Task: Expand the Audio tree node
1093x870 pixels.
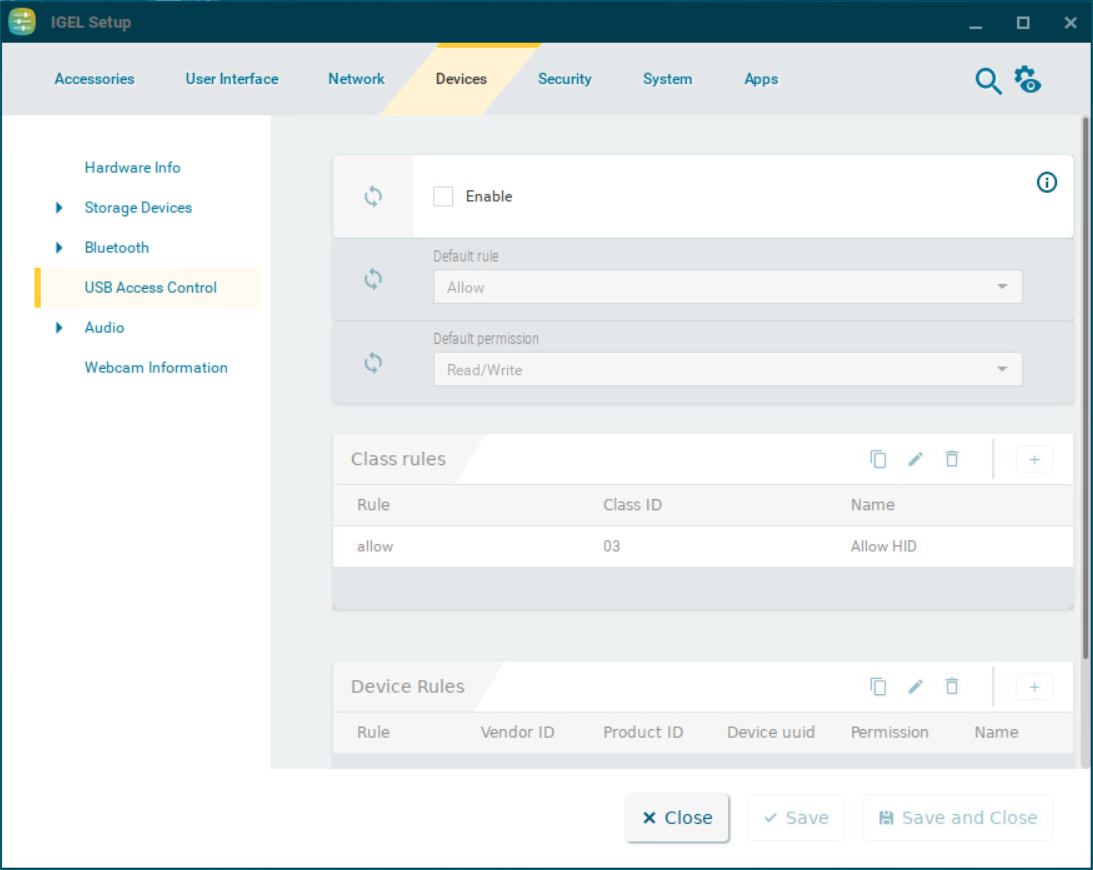Action: pyautogui.click(x=59, y=328)
